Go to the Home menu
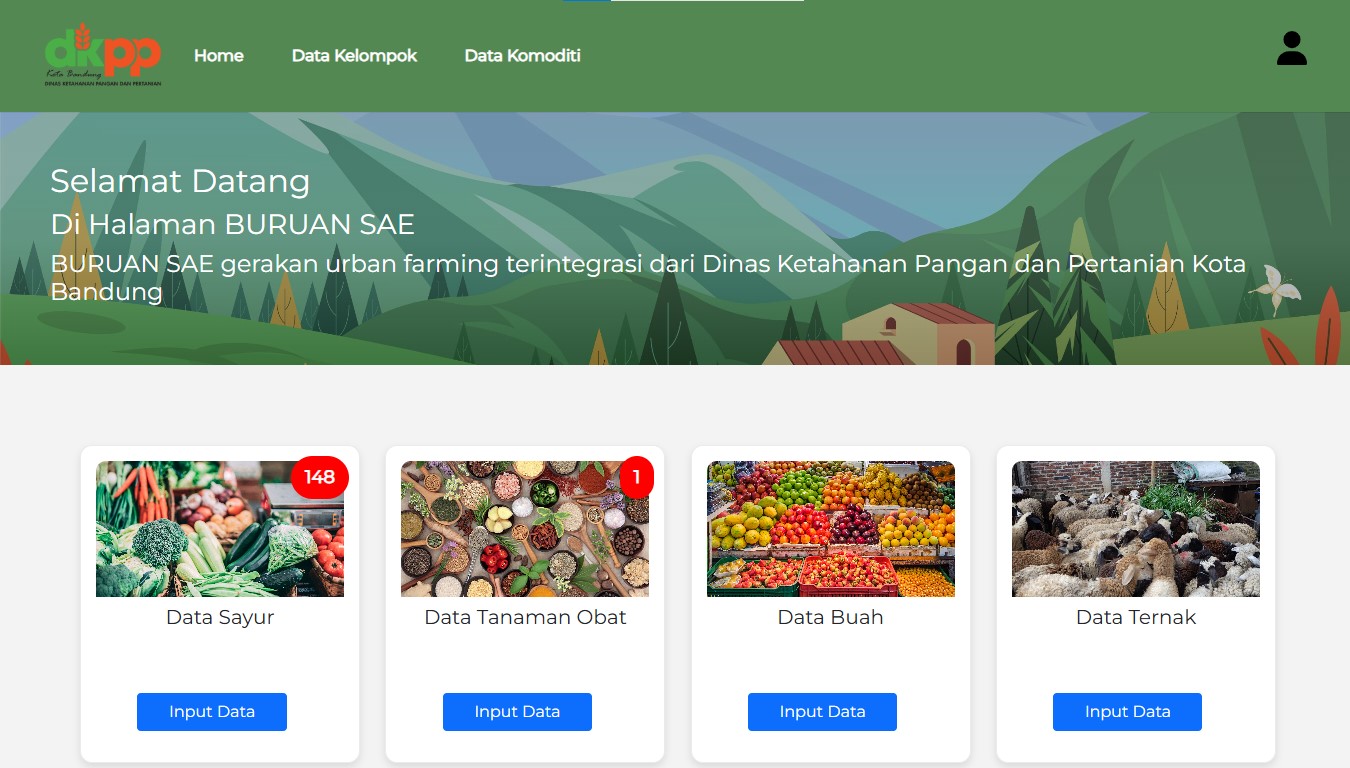 (219, 56)
